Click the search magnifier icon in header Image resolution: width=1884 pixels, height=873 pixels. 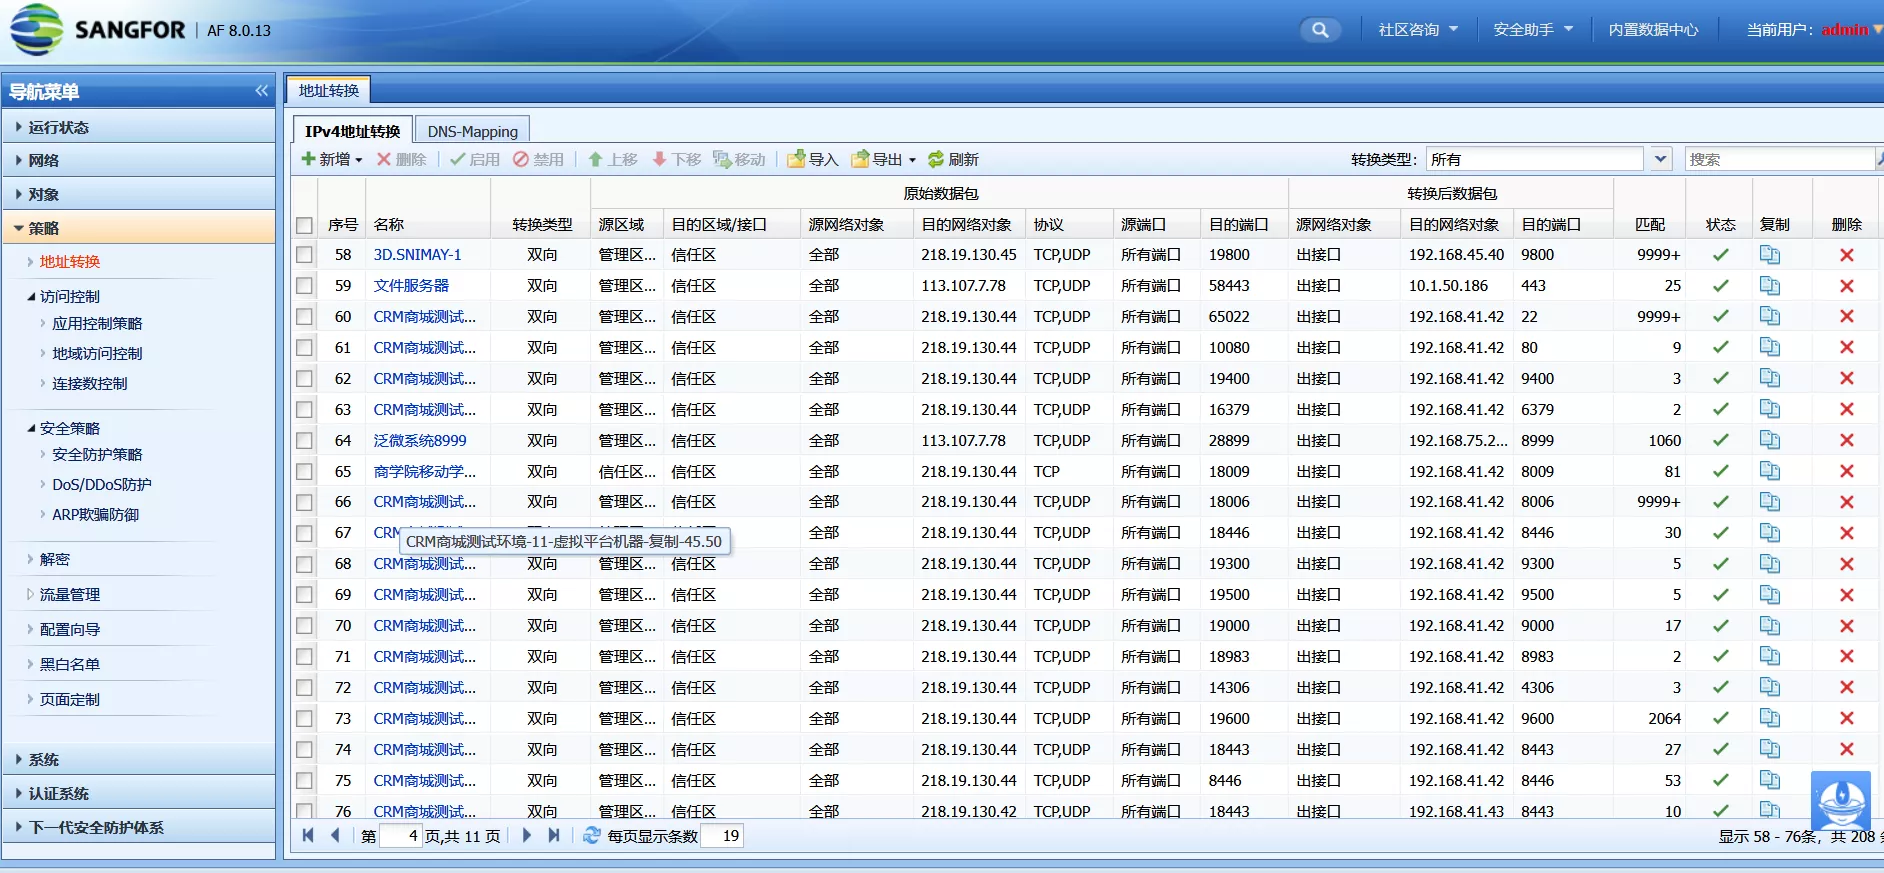(1320, 30)
